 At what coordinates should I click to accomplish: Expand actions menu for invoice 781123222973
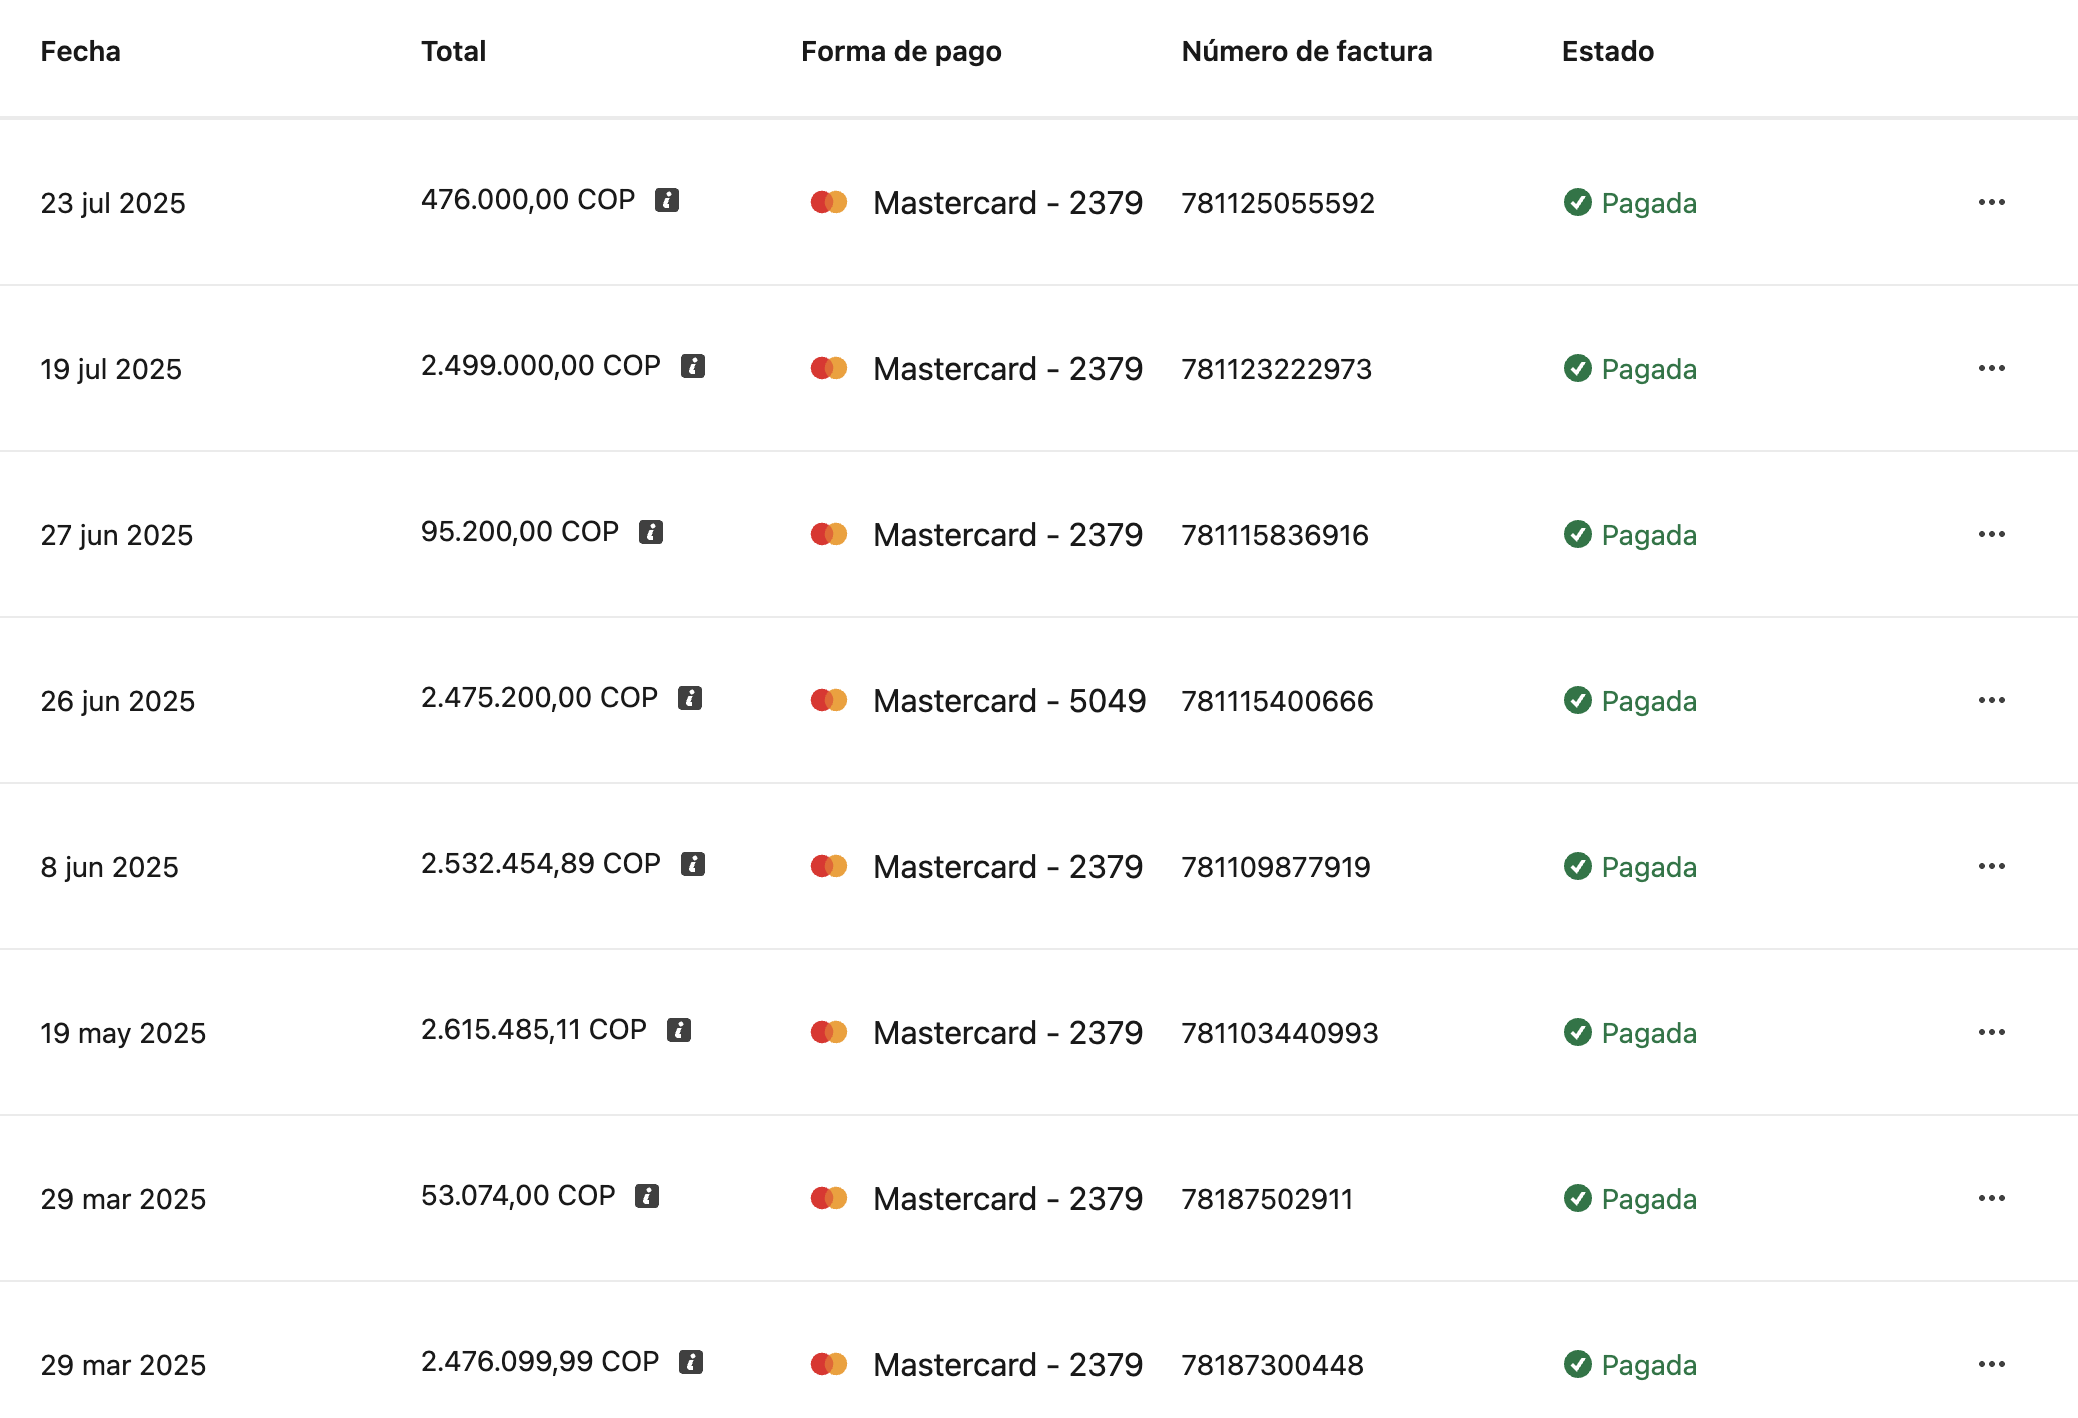point(1991,369)
